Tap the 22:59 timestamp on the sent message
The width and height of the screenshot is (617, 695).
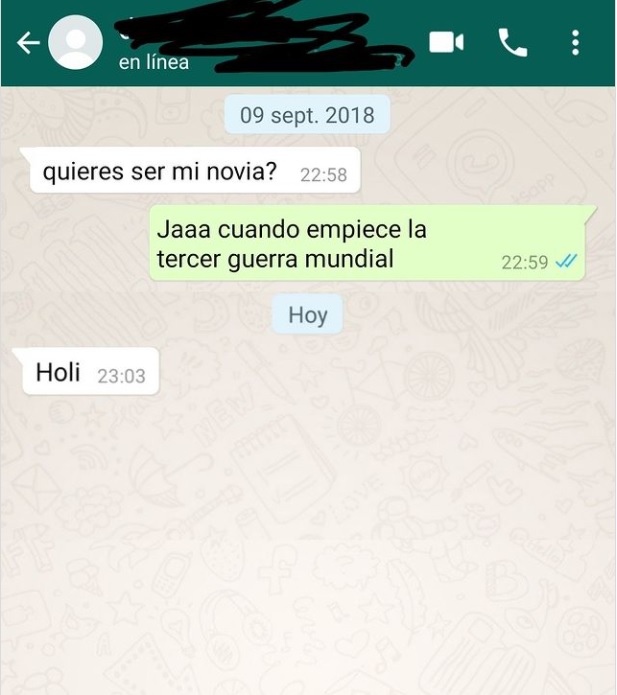pos(525,263)
